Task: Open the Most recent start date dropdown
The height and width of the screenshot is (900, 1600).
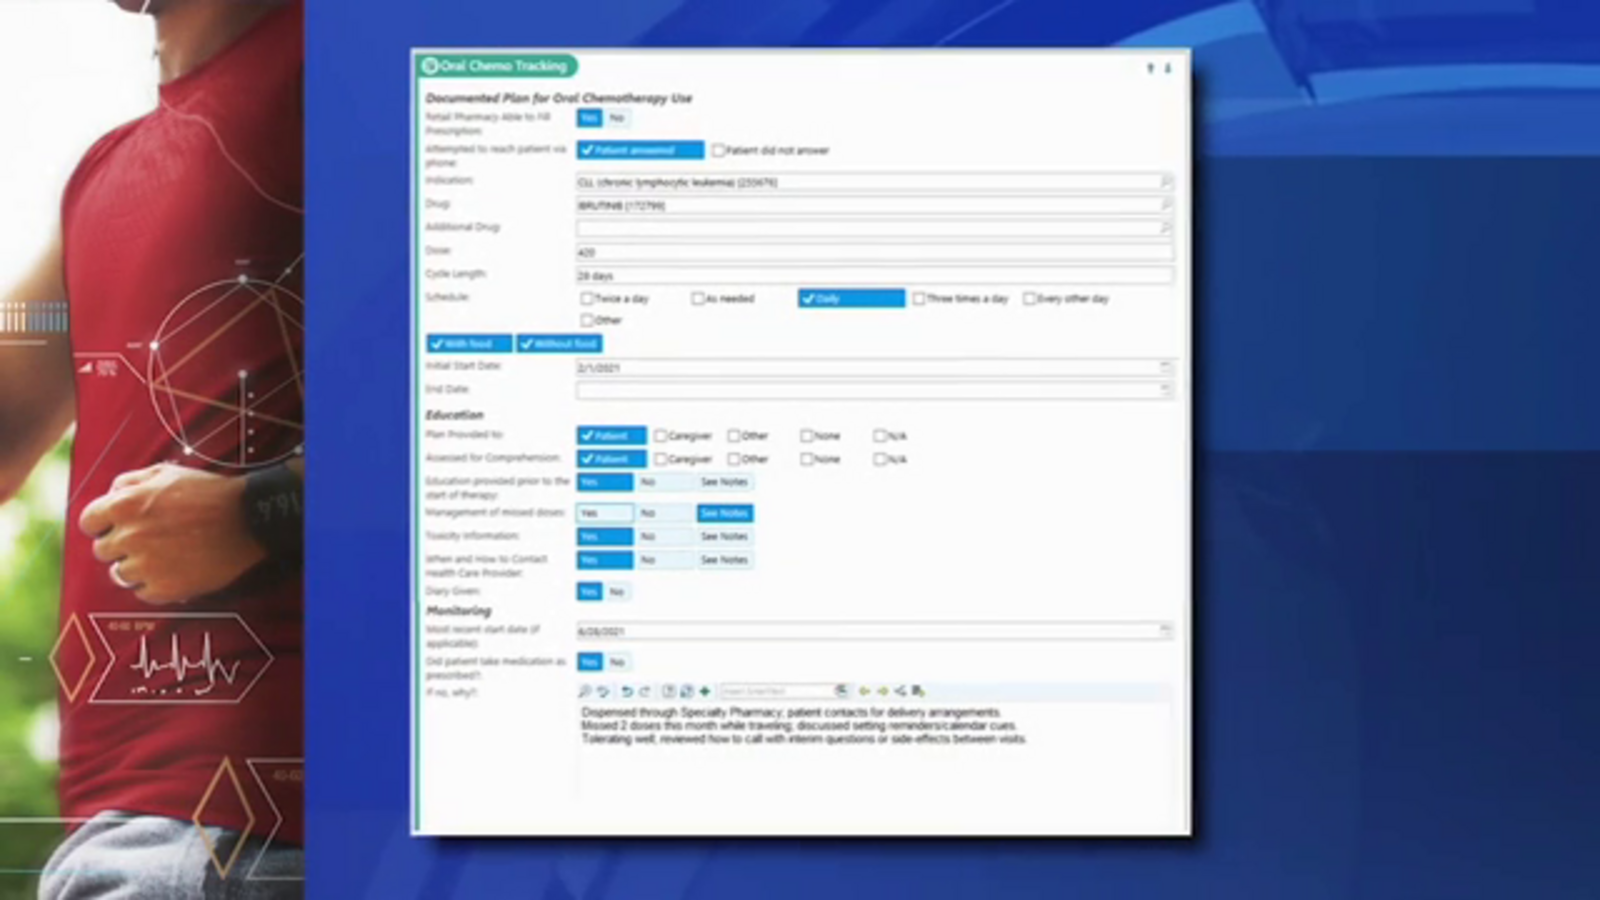Action: pyautogui.click(x=1165, y=631)
